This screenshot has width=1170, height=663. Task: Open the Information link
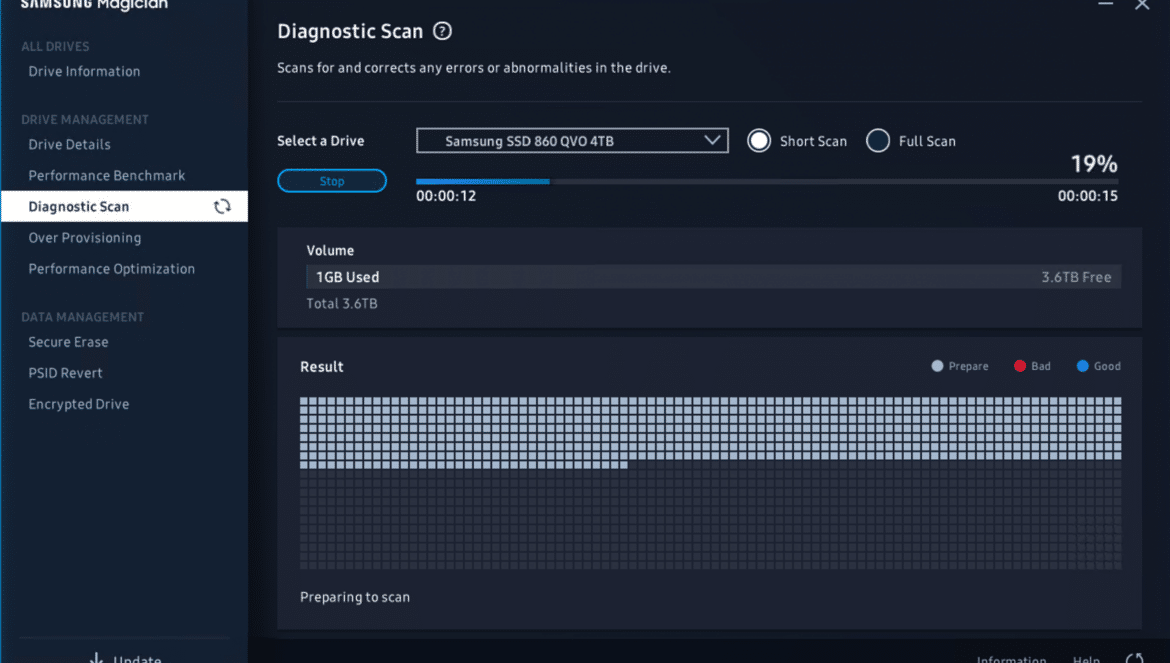(1011, 659)
